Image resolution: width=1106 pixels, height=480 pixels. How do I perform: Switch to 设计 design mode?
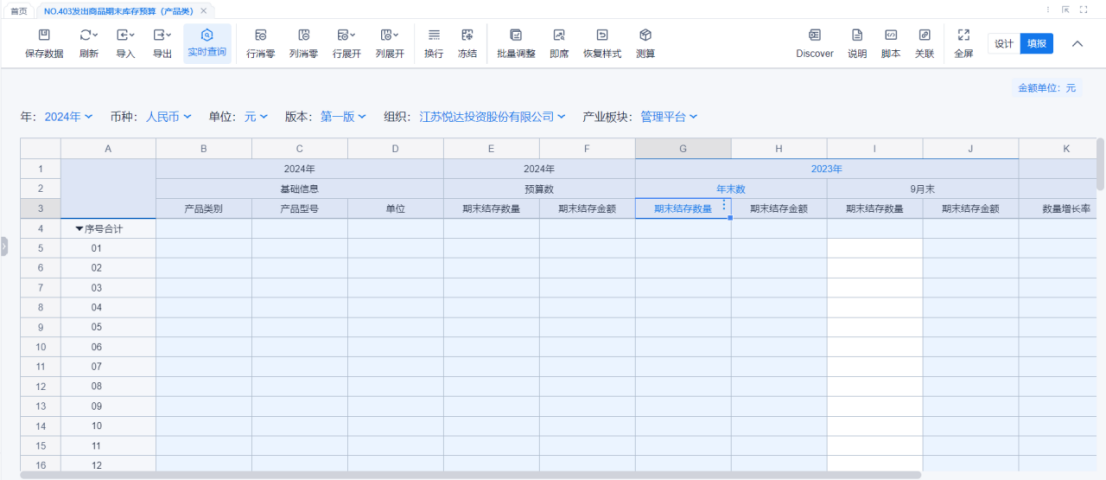pyautogui.click(x=1004, y=44)
